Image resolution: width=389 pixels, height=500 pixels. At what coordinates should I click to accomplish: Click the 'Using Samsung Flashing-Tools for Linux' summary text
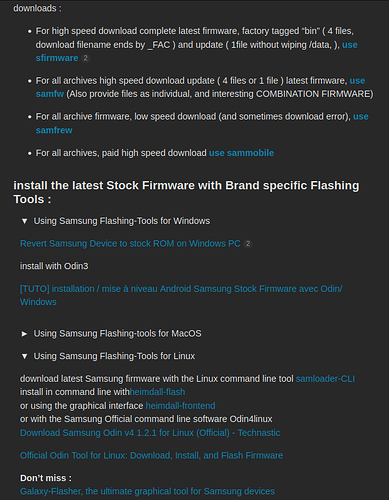click(114, 356)
